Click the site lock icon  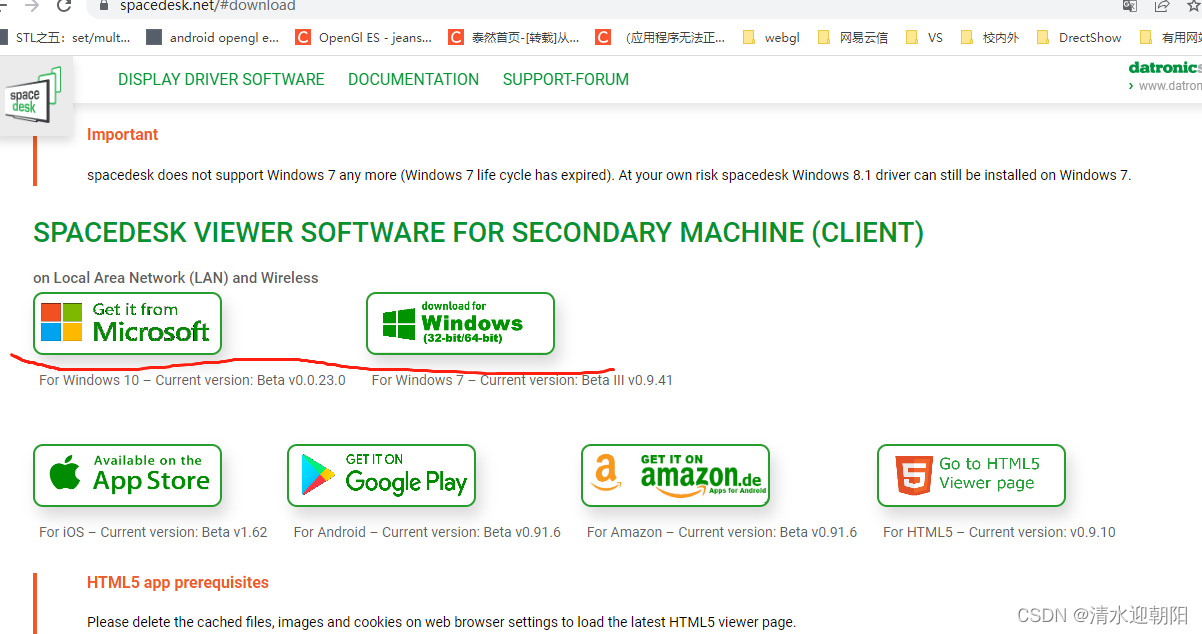point(102,6)
